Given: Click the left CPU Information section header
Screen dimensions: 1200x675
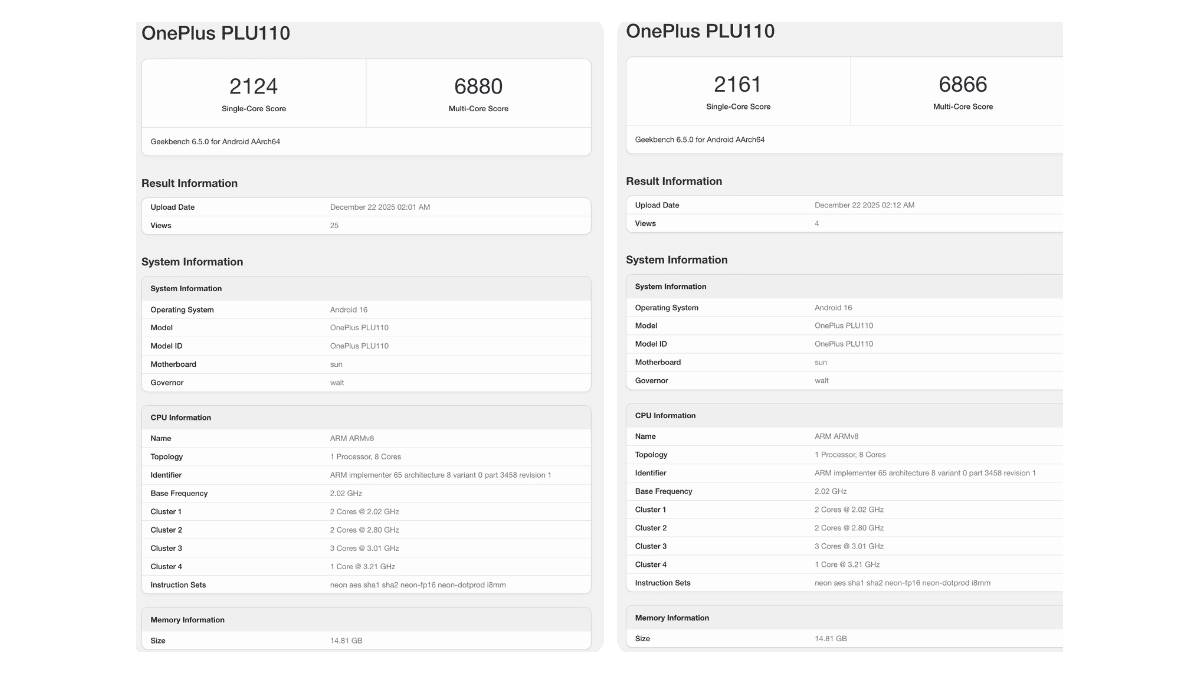Looking at the screenshot, I should point(180,417).
